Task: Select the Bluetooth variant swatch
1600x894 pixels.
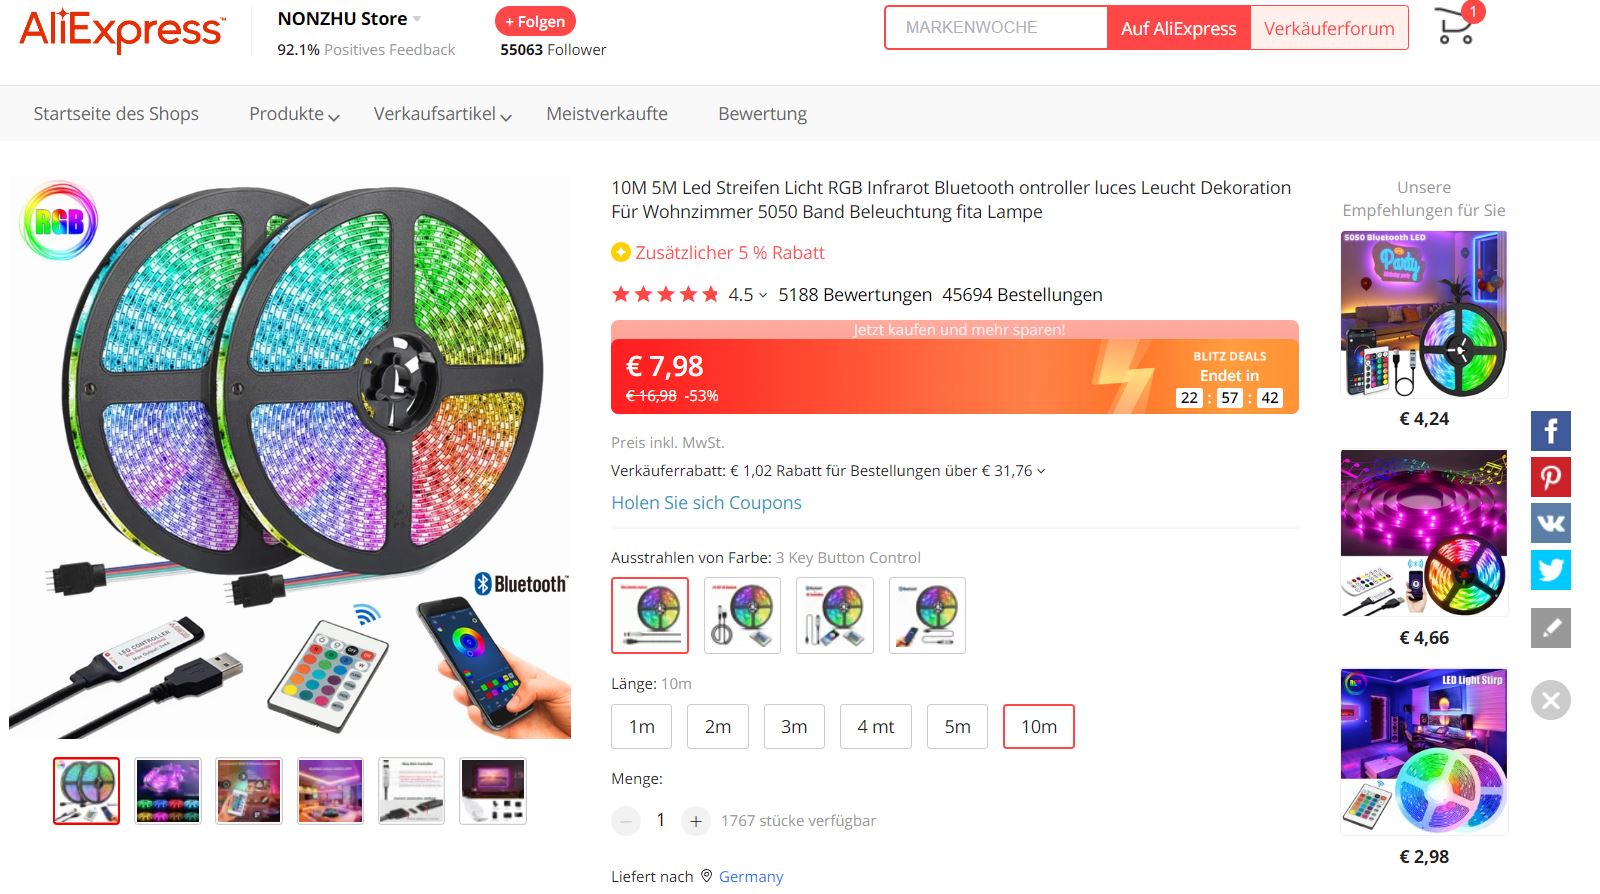Action: pos(927,615)
